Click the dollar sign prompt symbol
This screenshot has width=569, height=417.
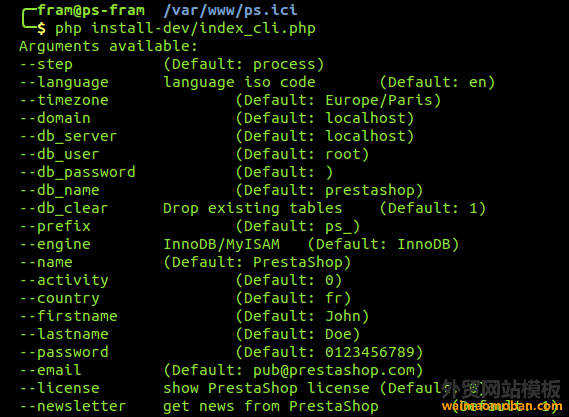click(41, 29)
